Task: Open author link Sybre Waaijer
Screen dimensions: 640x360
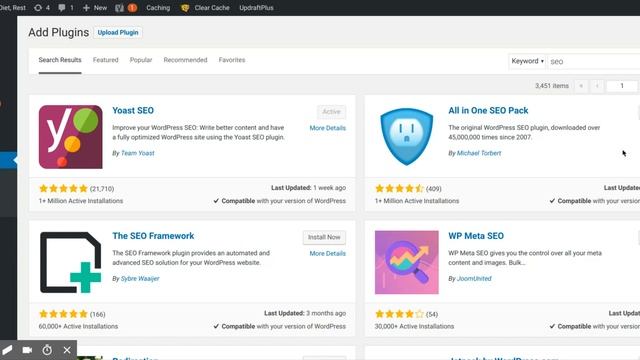Action: point(140,278)
